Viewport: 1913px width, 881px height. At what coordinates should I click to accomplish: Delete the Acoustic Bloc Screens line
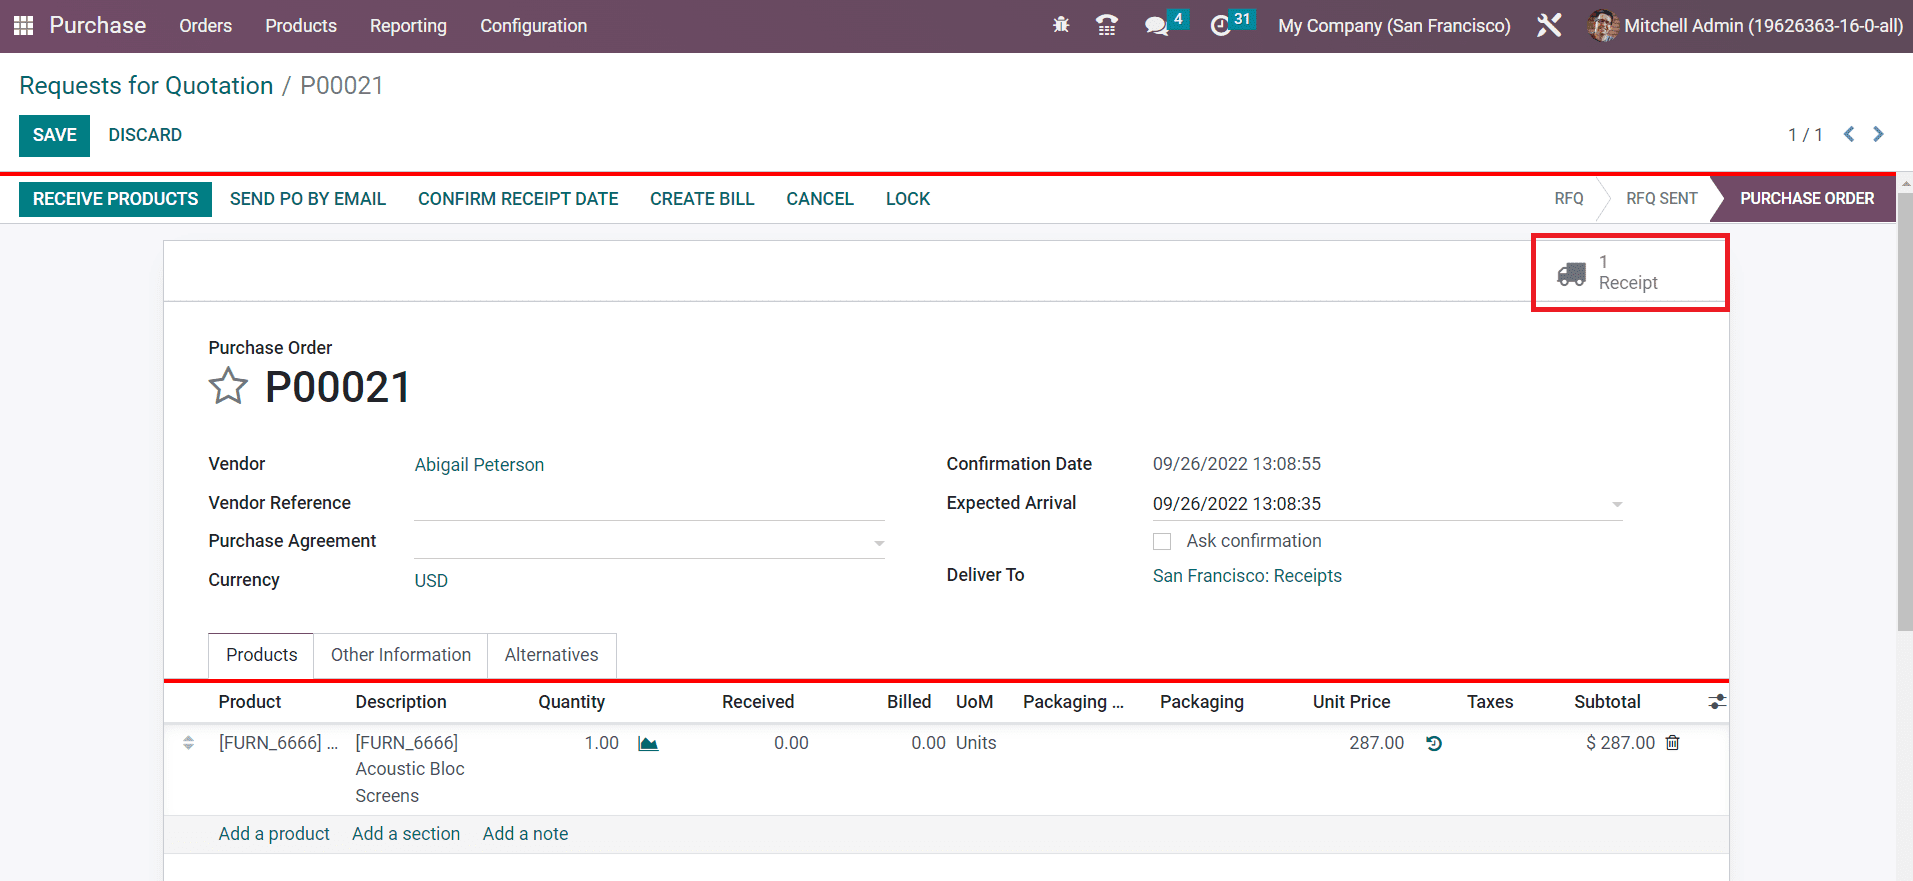1673,743
